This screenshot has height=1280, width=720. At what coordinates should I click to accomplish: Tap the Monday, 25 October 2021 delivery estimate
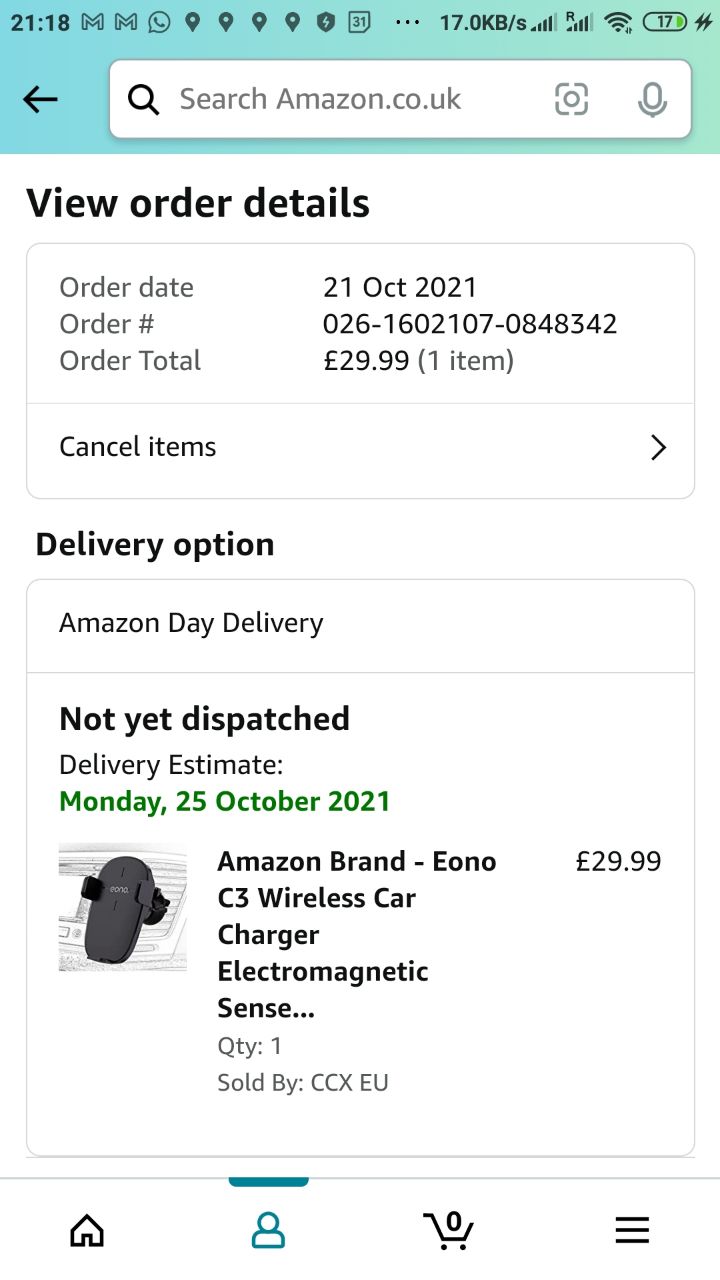(x=225, y=801)
